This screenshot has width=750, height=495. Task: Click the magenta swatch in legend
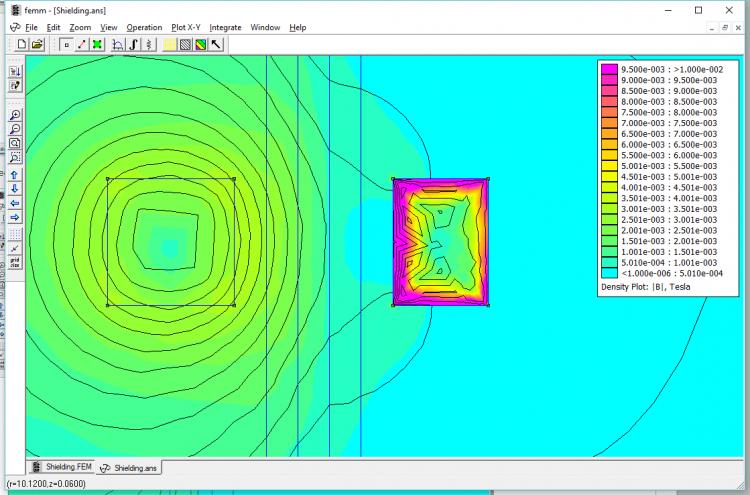tap(607, 69)
